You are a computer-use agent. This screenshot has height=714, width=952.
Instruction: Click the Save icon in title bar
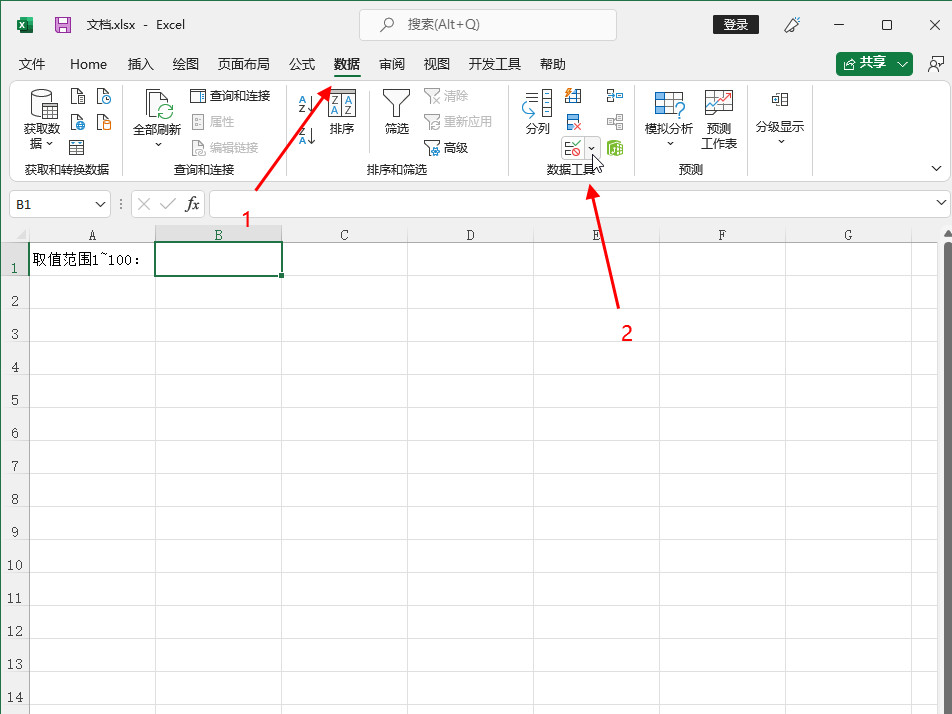click(63, 25)
